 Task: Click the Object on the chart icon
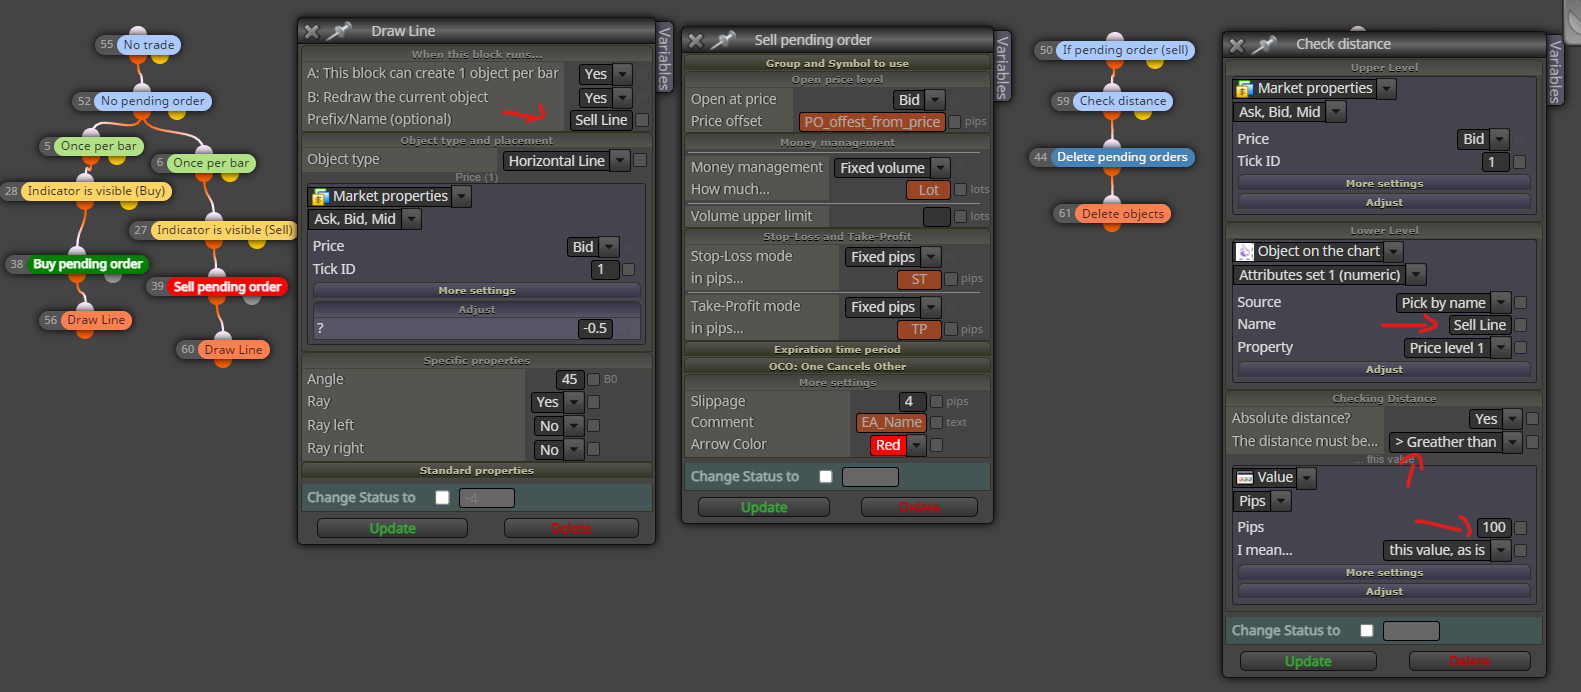click(x=1245, y=252)
